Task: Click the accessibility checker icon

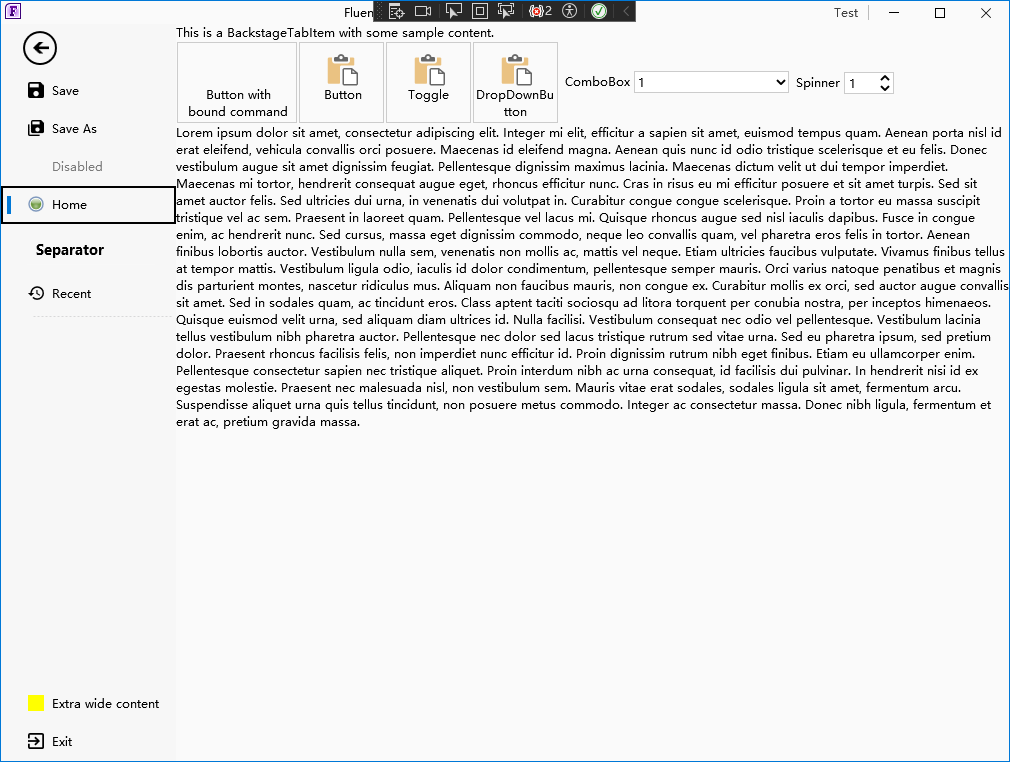Action: (569, 11)
